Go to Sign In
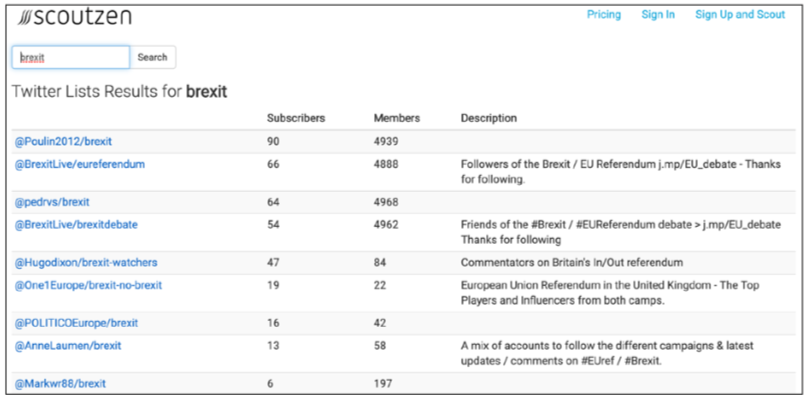 [x=658, y=15]
